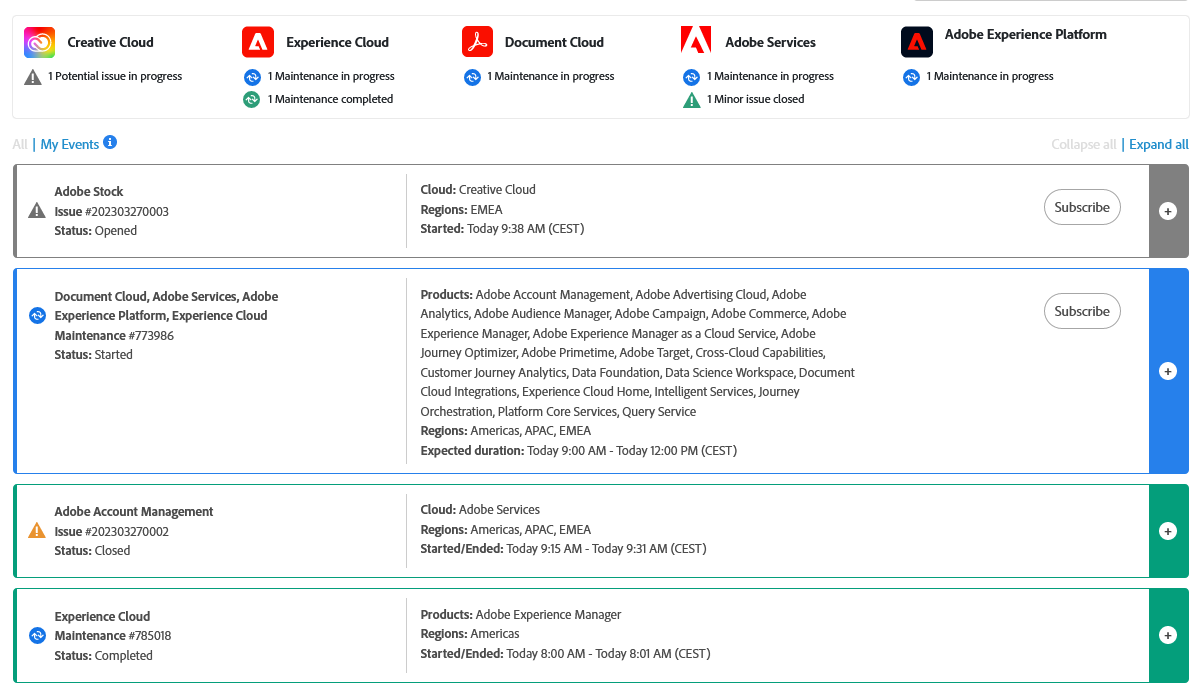This screenshot has height=698, width=1200.
Task: Select the Adobe Experience Platform logo icon
Action: [917, 41]
